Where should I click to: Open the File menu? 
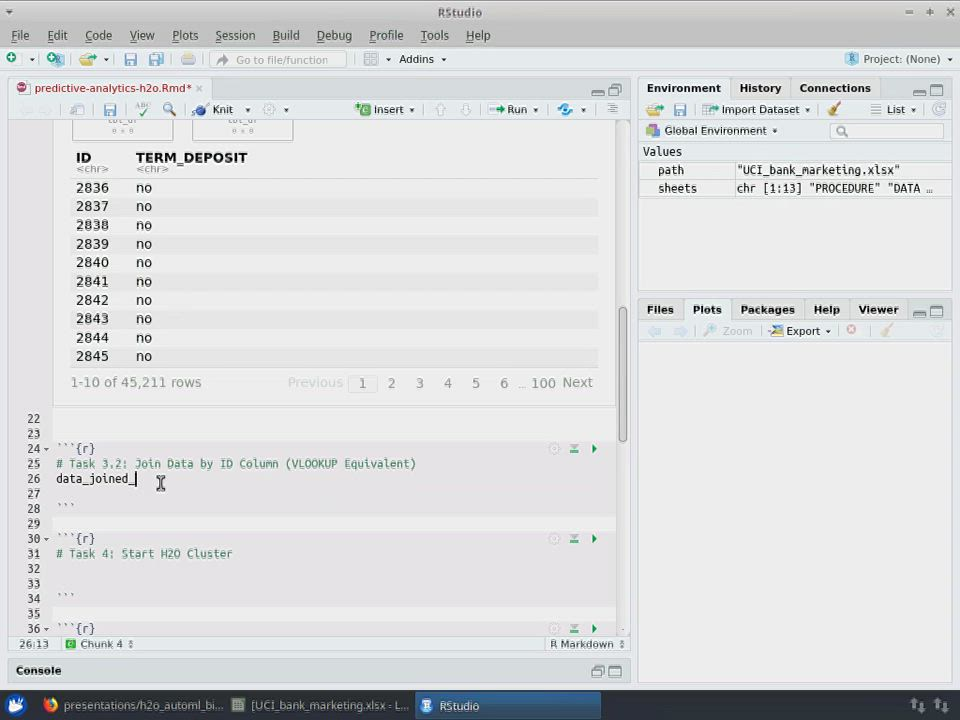coord(20,36)
